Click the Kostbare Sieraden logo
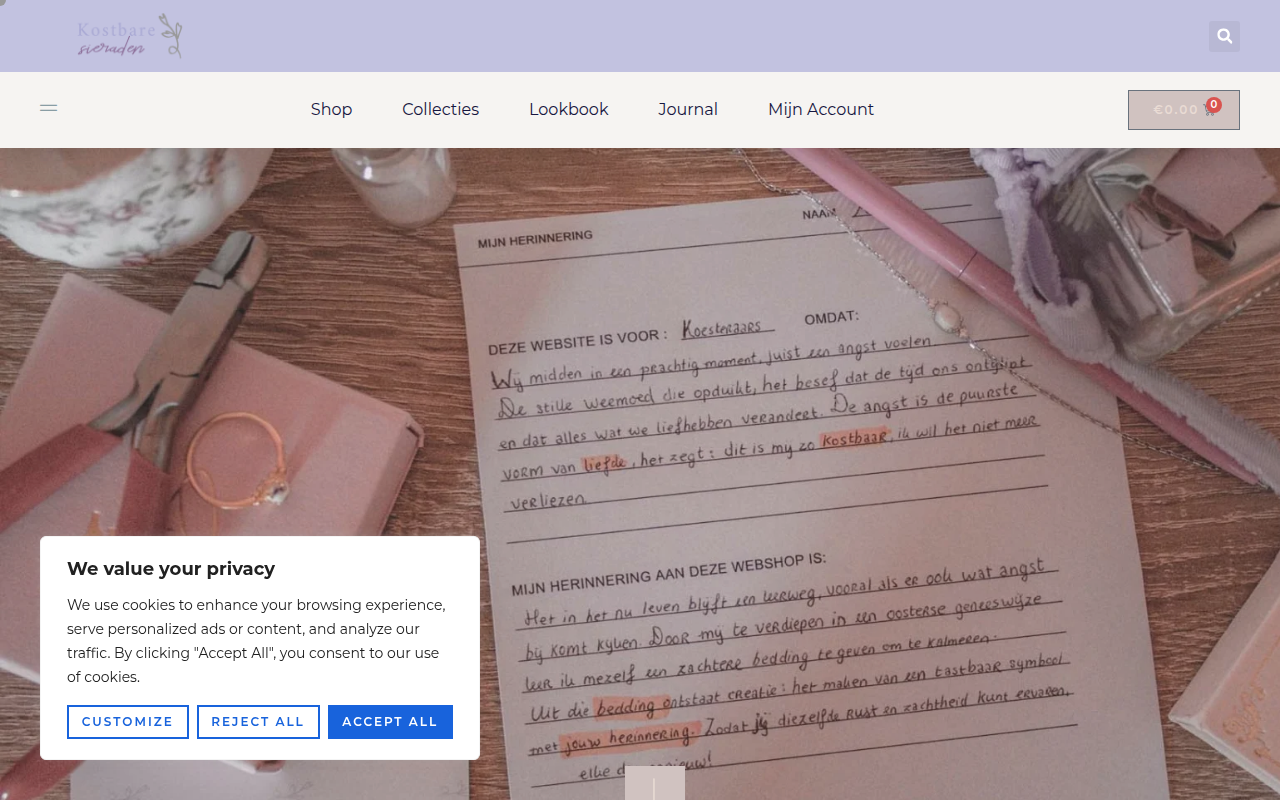This screenshot has width=1280, height=800. point(130,36)
